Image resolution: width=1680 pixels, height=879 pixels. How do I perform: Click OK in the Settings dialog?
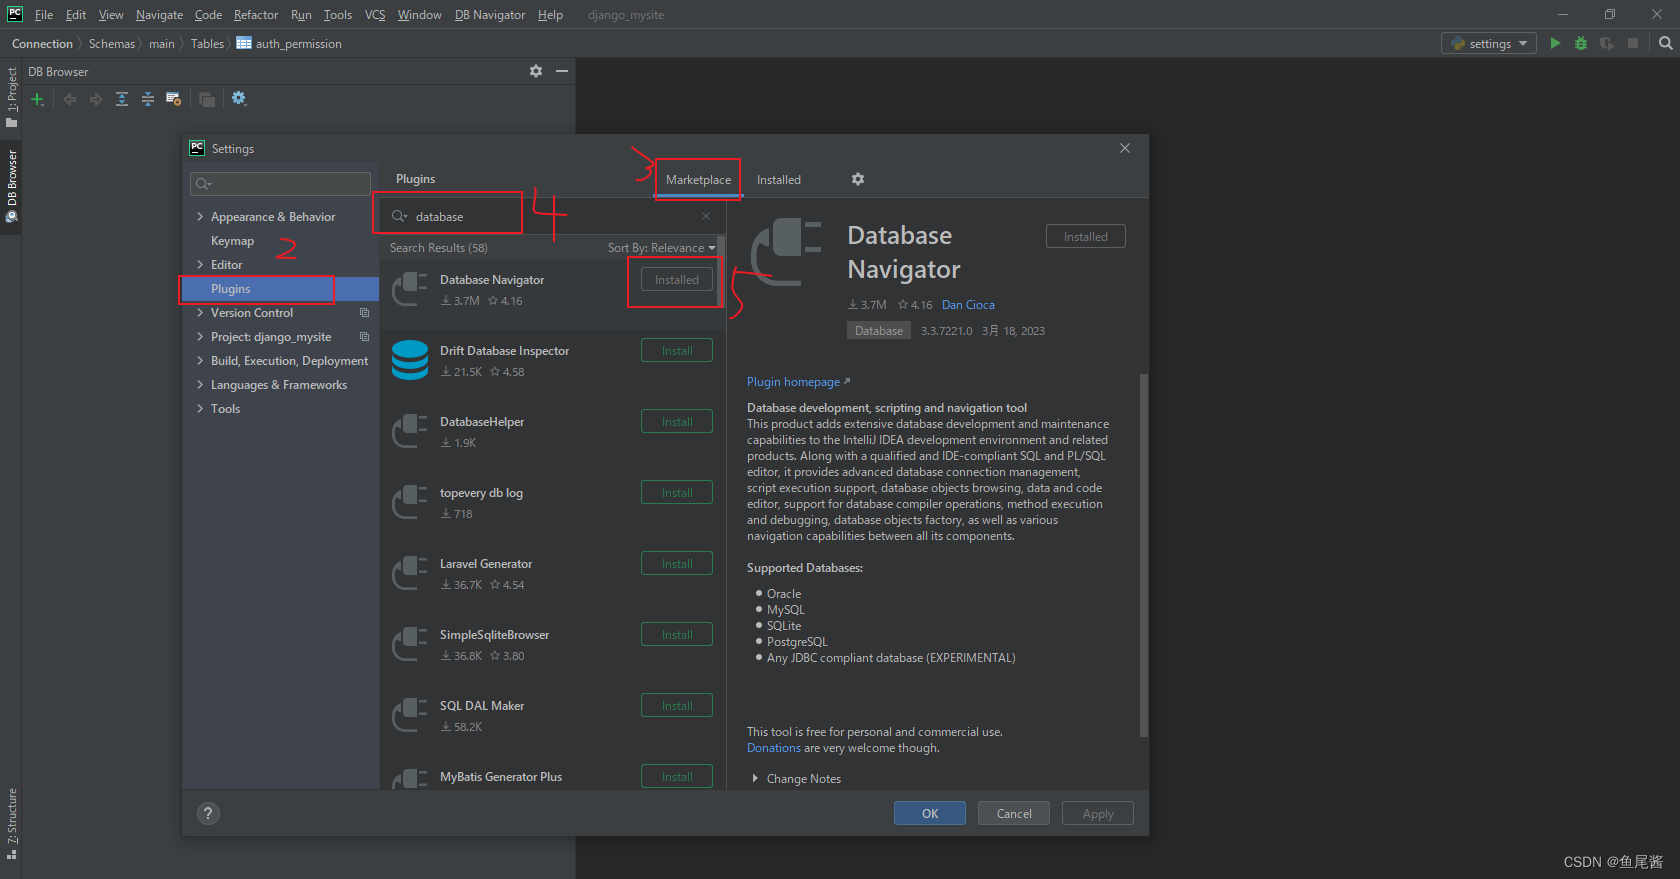tap(930, 813)
